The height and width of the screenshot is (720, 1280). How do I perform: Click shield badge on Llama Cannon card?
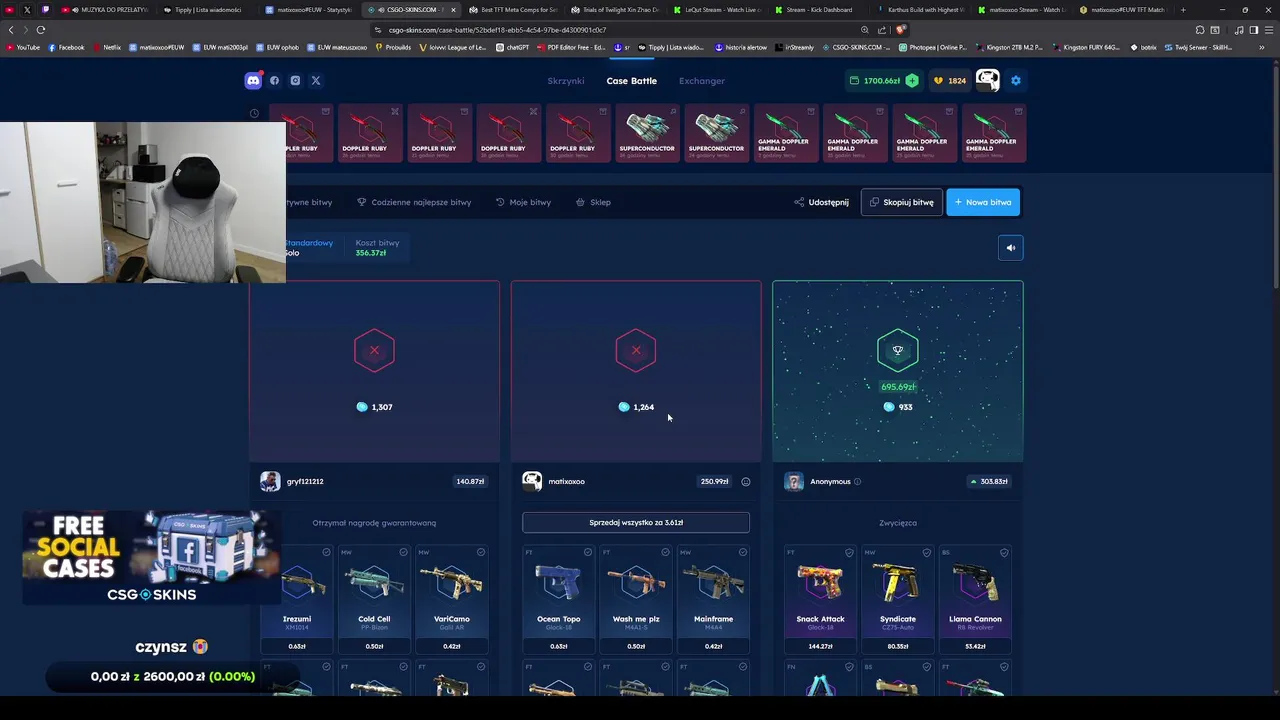(1004, 552)
